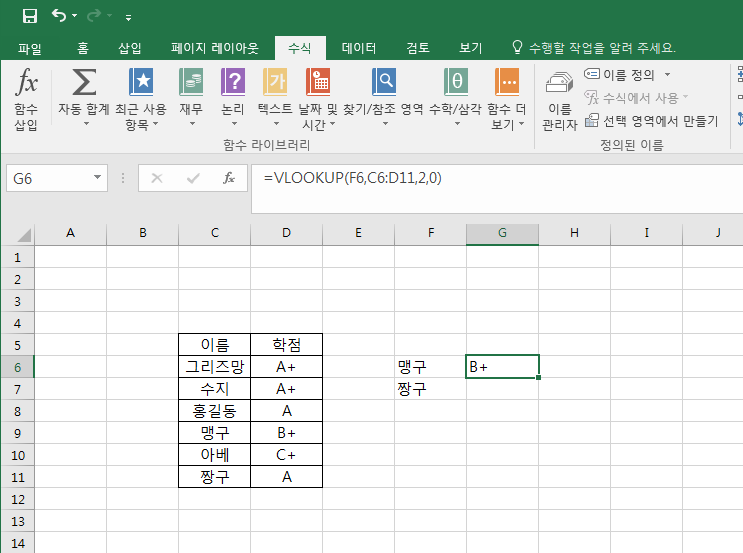Click 선택 영역에서 만들기 button
Image resolution: width=743 pixels, height=553 pixels.
click(652, 121)
